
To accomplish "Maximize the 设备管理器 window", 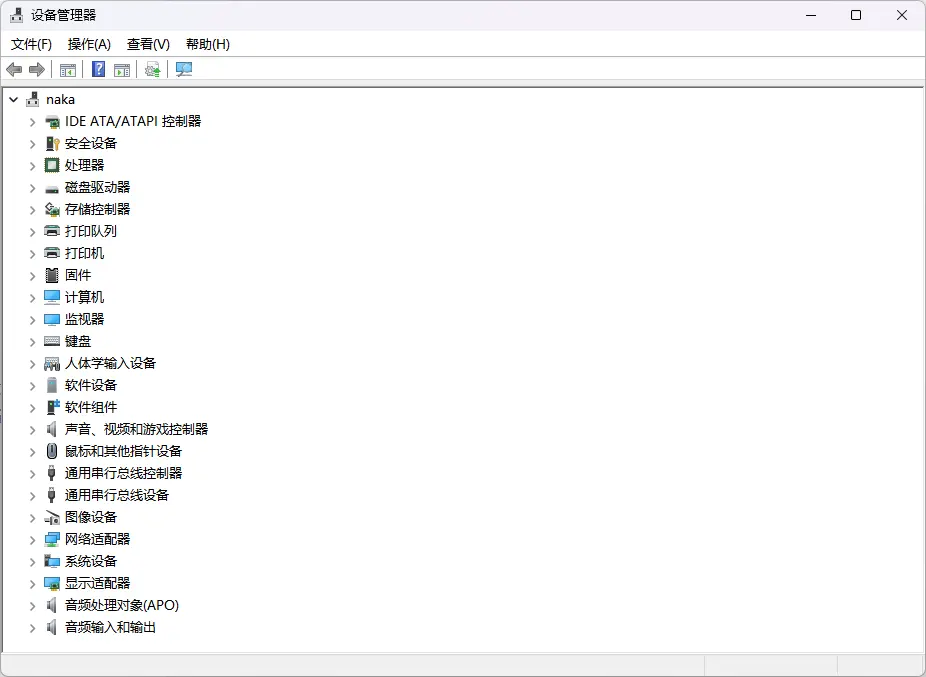I will [x=856, y=15].
